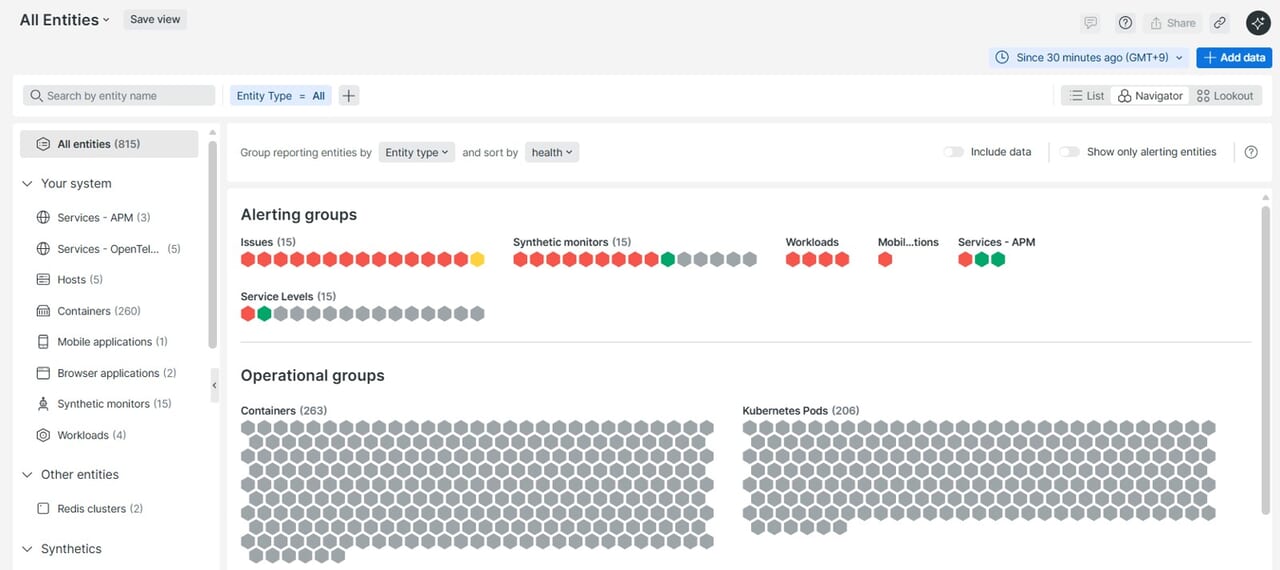Screen dimensions: 1280x570
Task: Open the Entity type group-by dropdown
Action: 416,152
